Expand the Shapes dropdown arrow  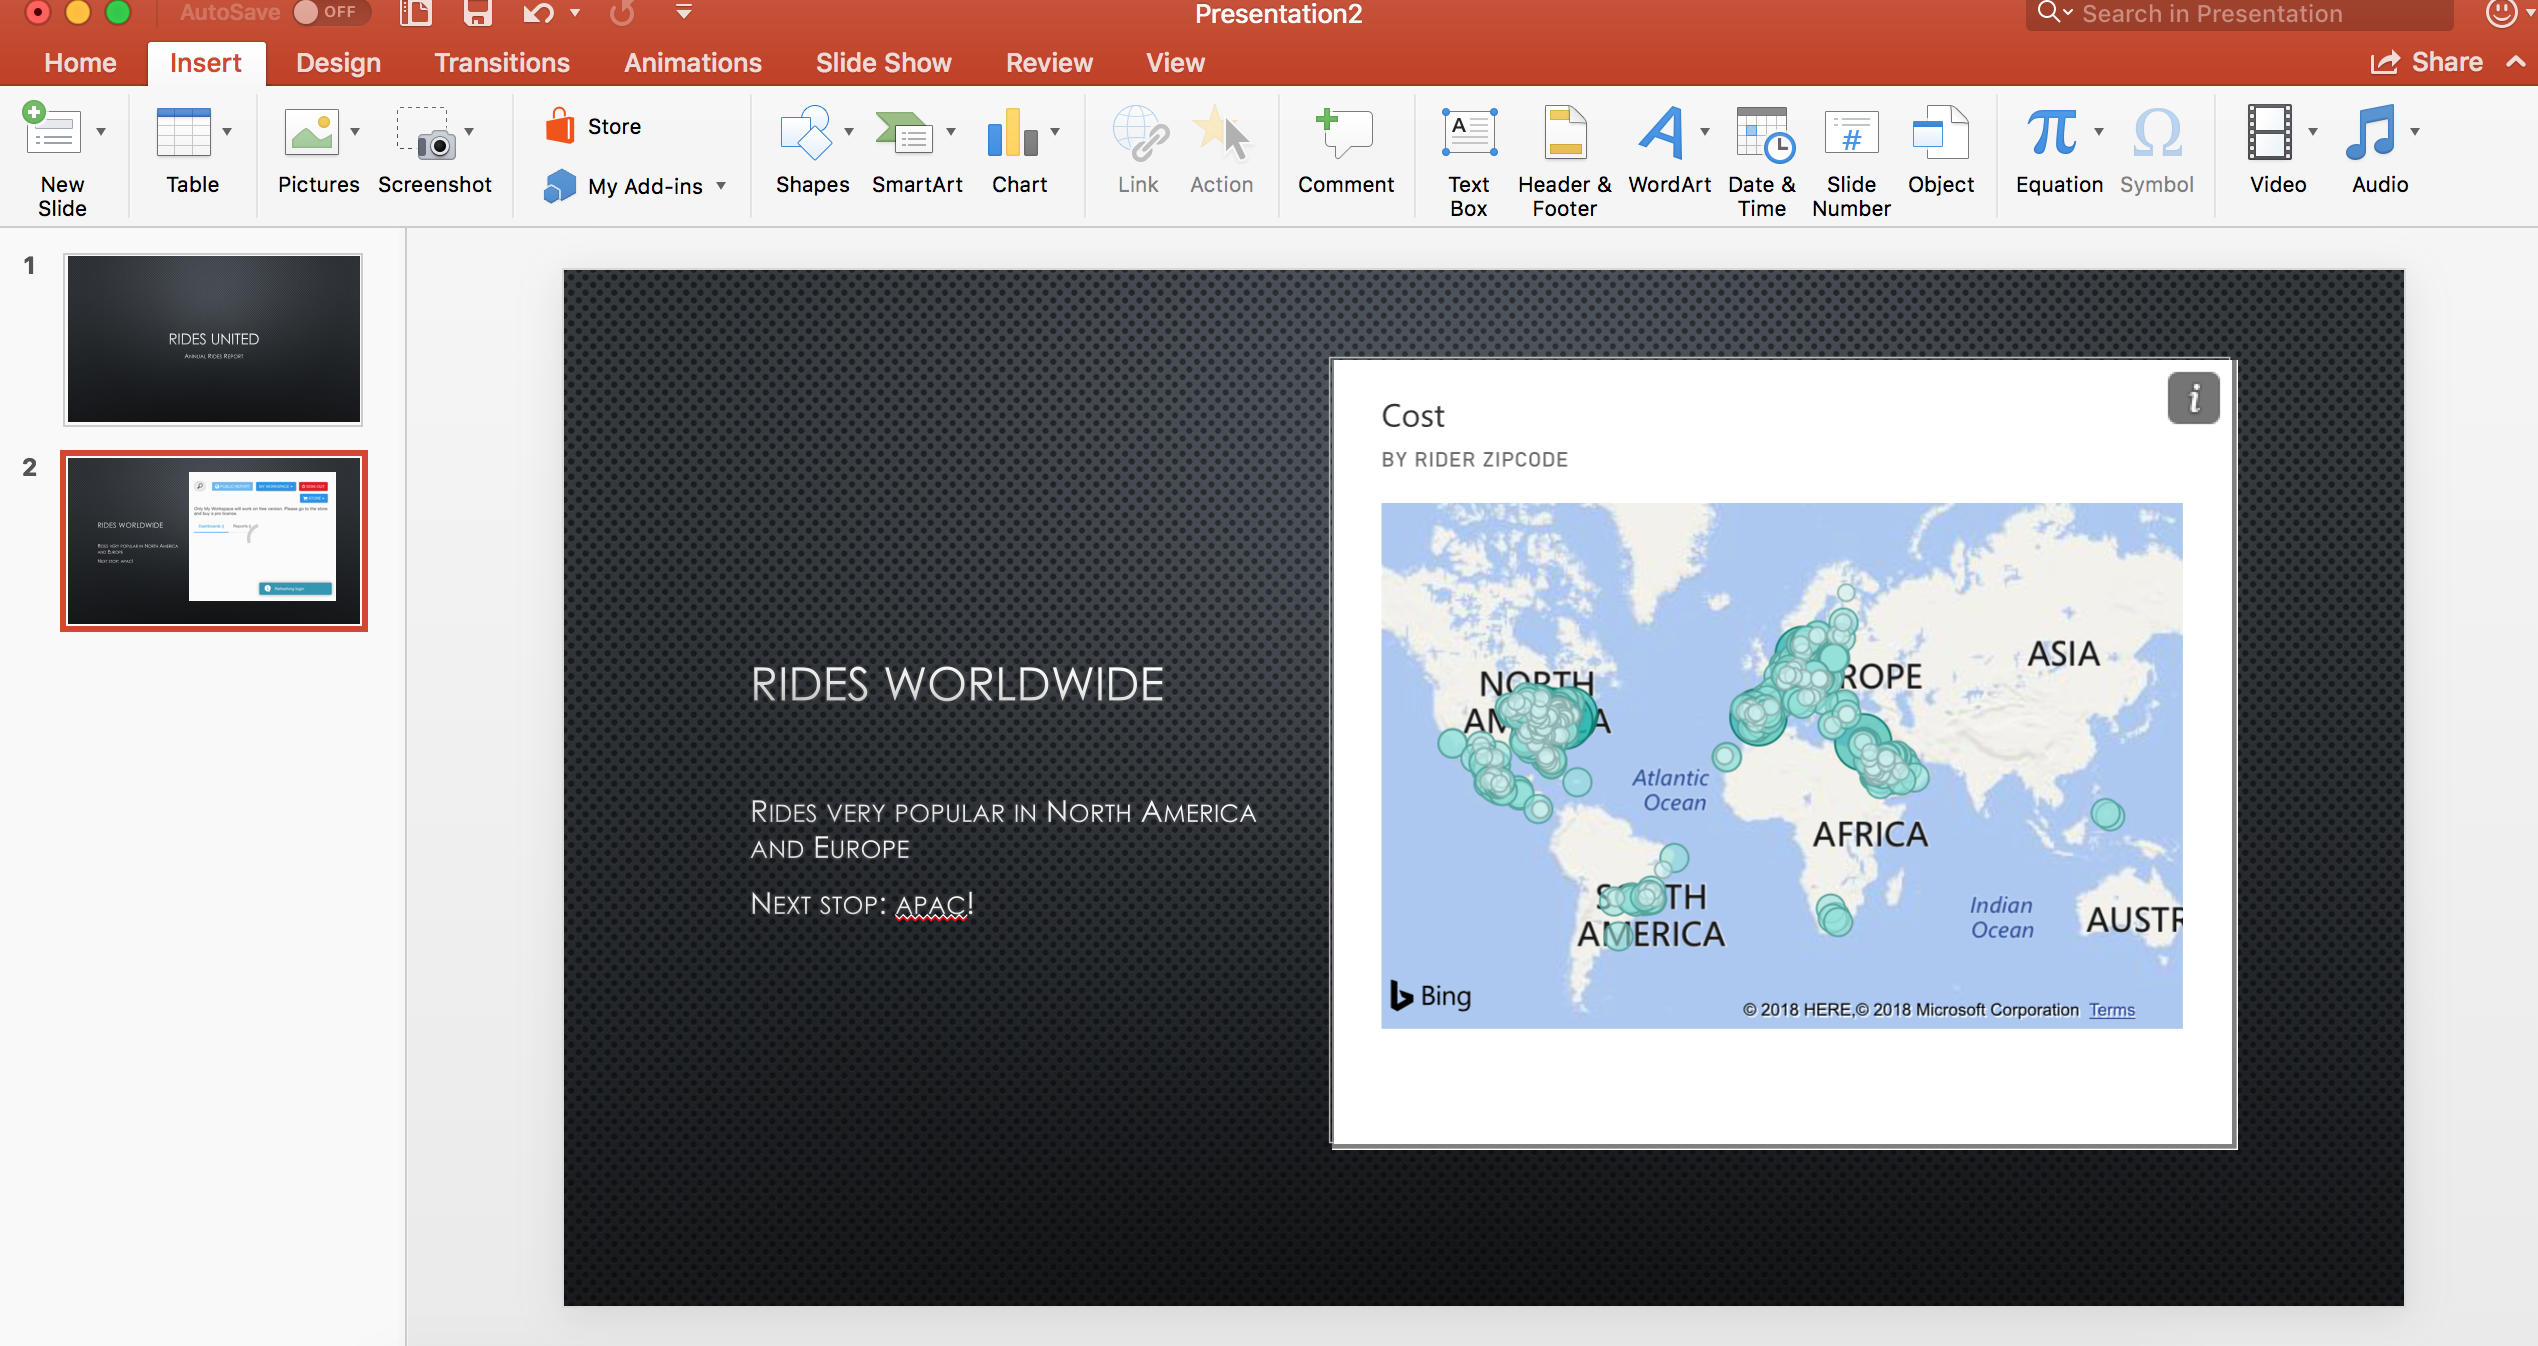point(849,132)
